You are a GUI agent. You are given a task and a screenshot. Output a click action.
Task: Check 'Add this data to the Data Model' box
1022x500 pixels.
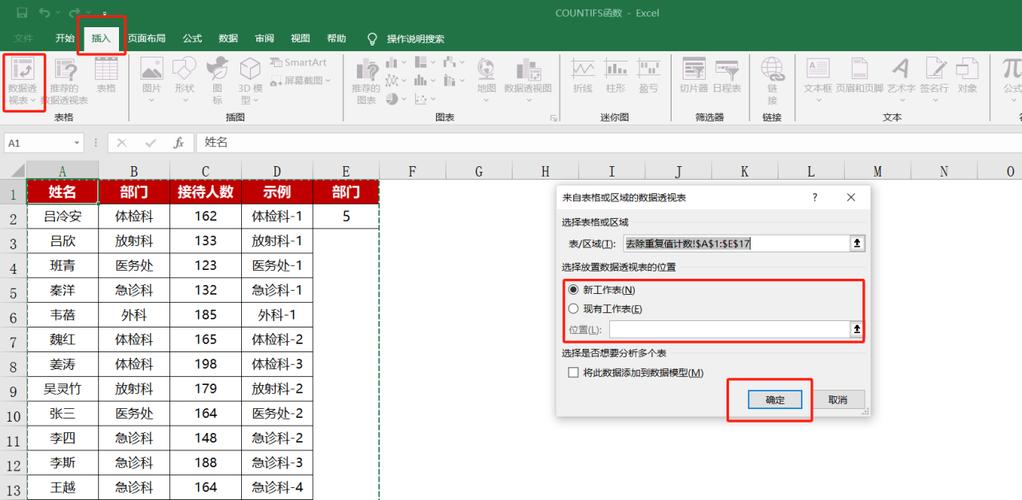[574, 373]
